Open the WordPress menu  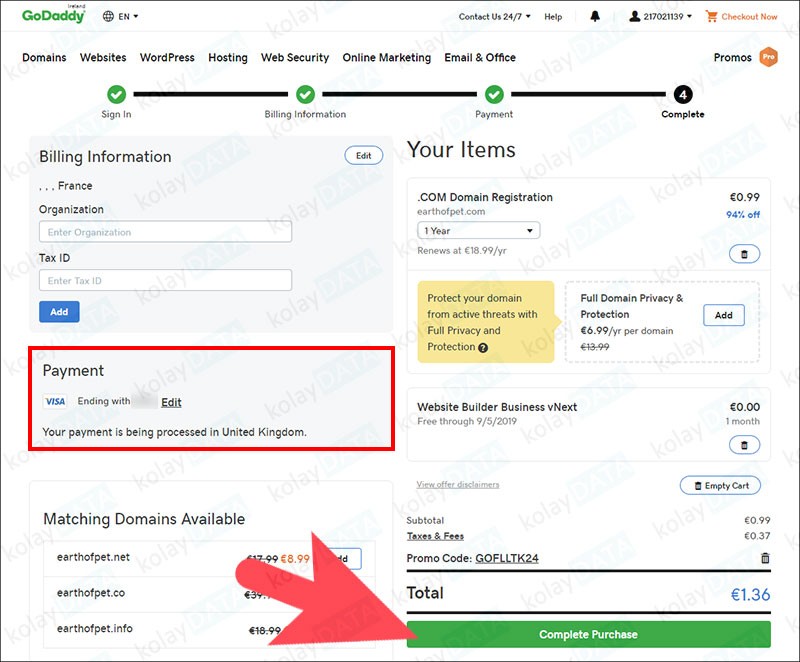pyautogui.click(x=167, y=58)
